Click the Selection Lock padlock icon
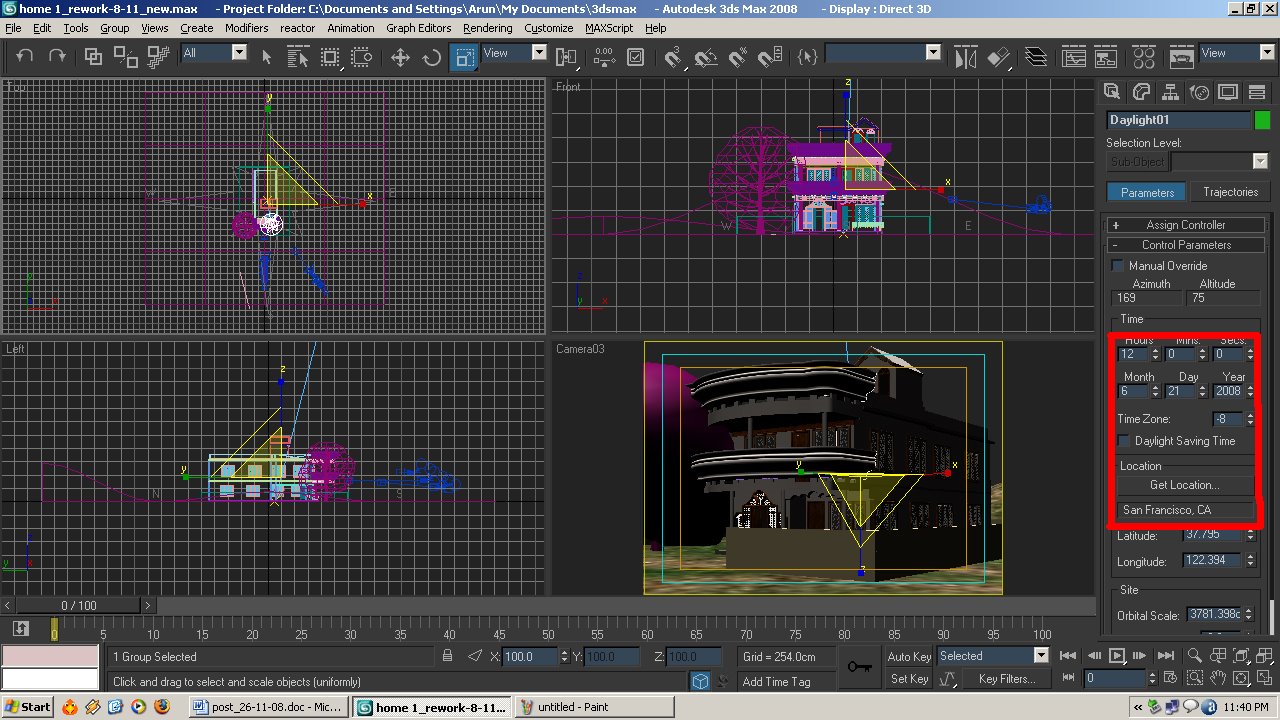 pyautogui.click(x=448, y=656)
